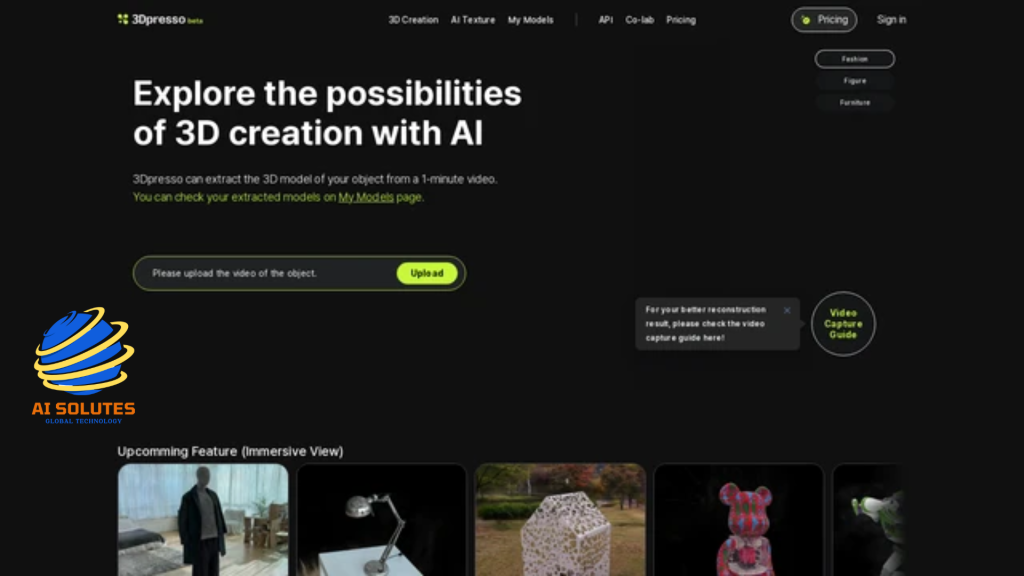Select the Figure category filter
1024x576 pixels.
(x=854, y=81)
